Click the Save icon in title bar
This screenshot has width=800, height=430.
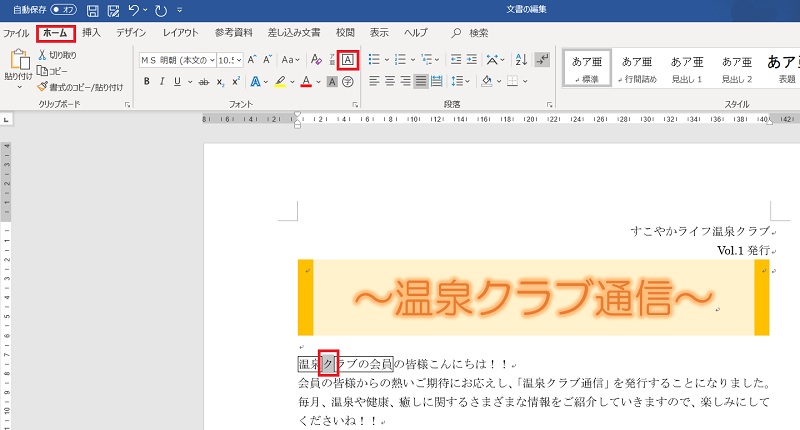tap(92, 10)
